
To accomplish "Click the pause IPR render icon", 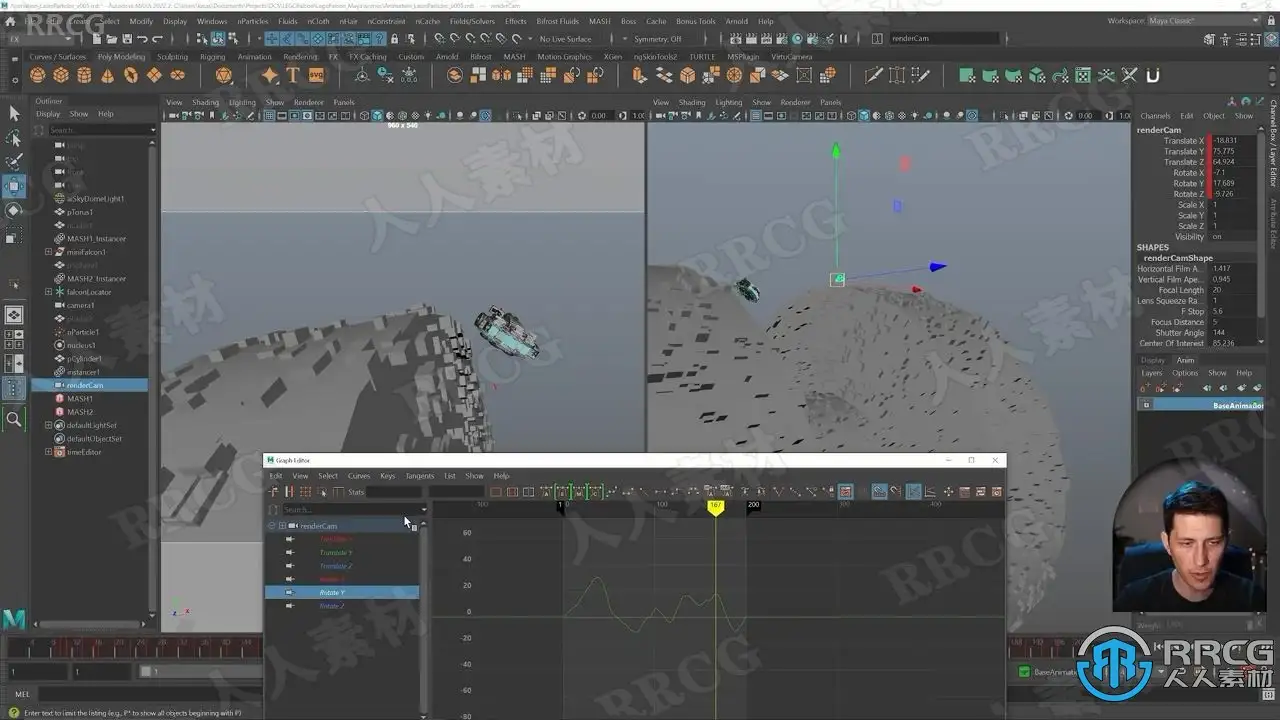I will (843, 39).
